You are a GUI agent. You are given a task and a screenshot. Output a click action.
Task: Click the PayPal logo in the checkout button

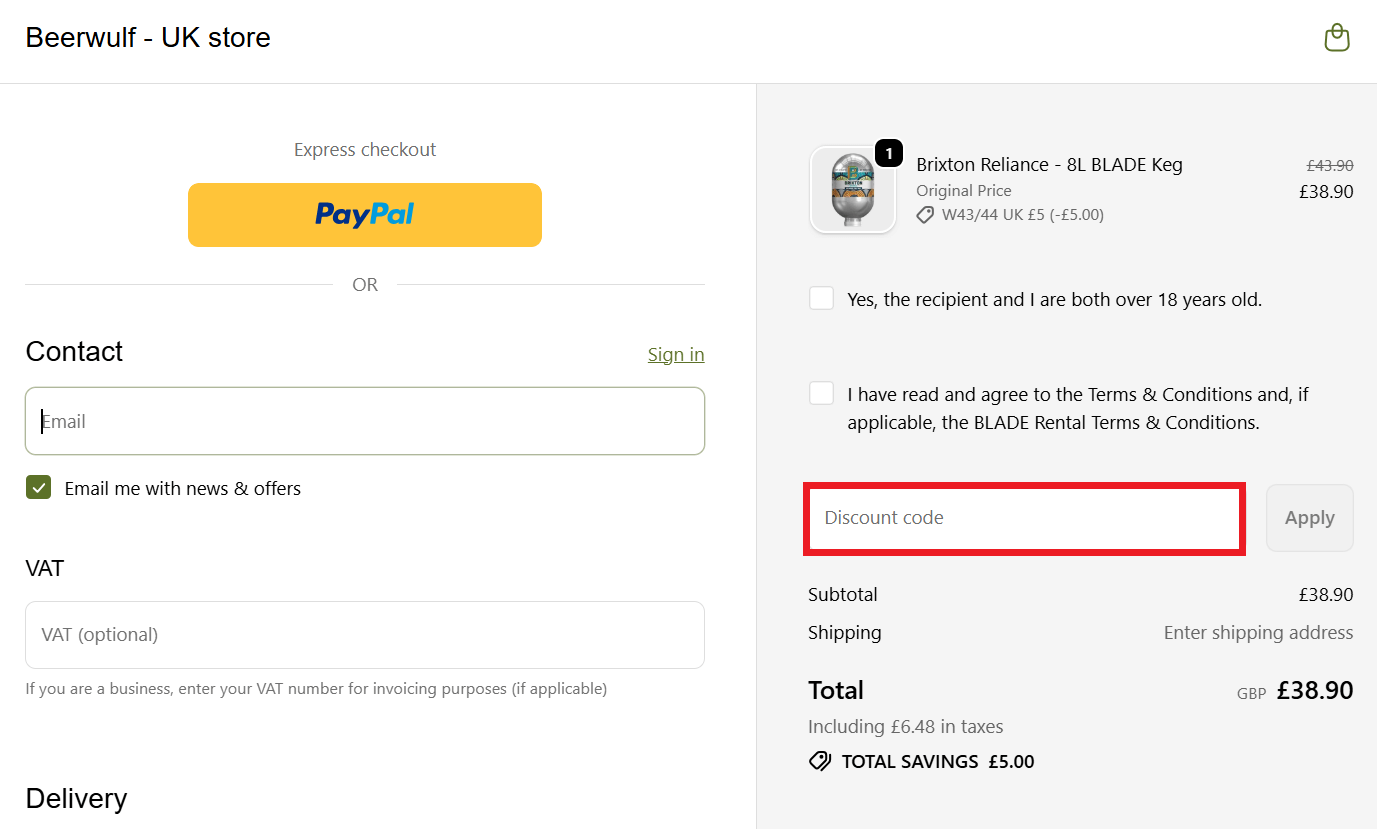click(x=364, y=214)
